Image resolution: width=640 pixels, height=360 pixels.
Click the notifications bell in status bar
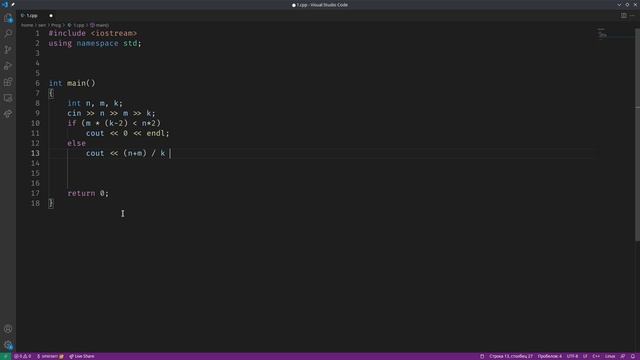[x=633, y=356]
